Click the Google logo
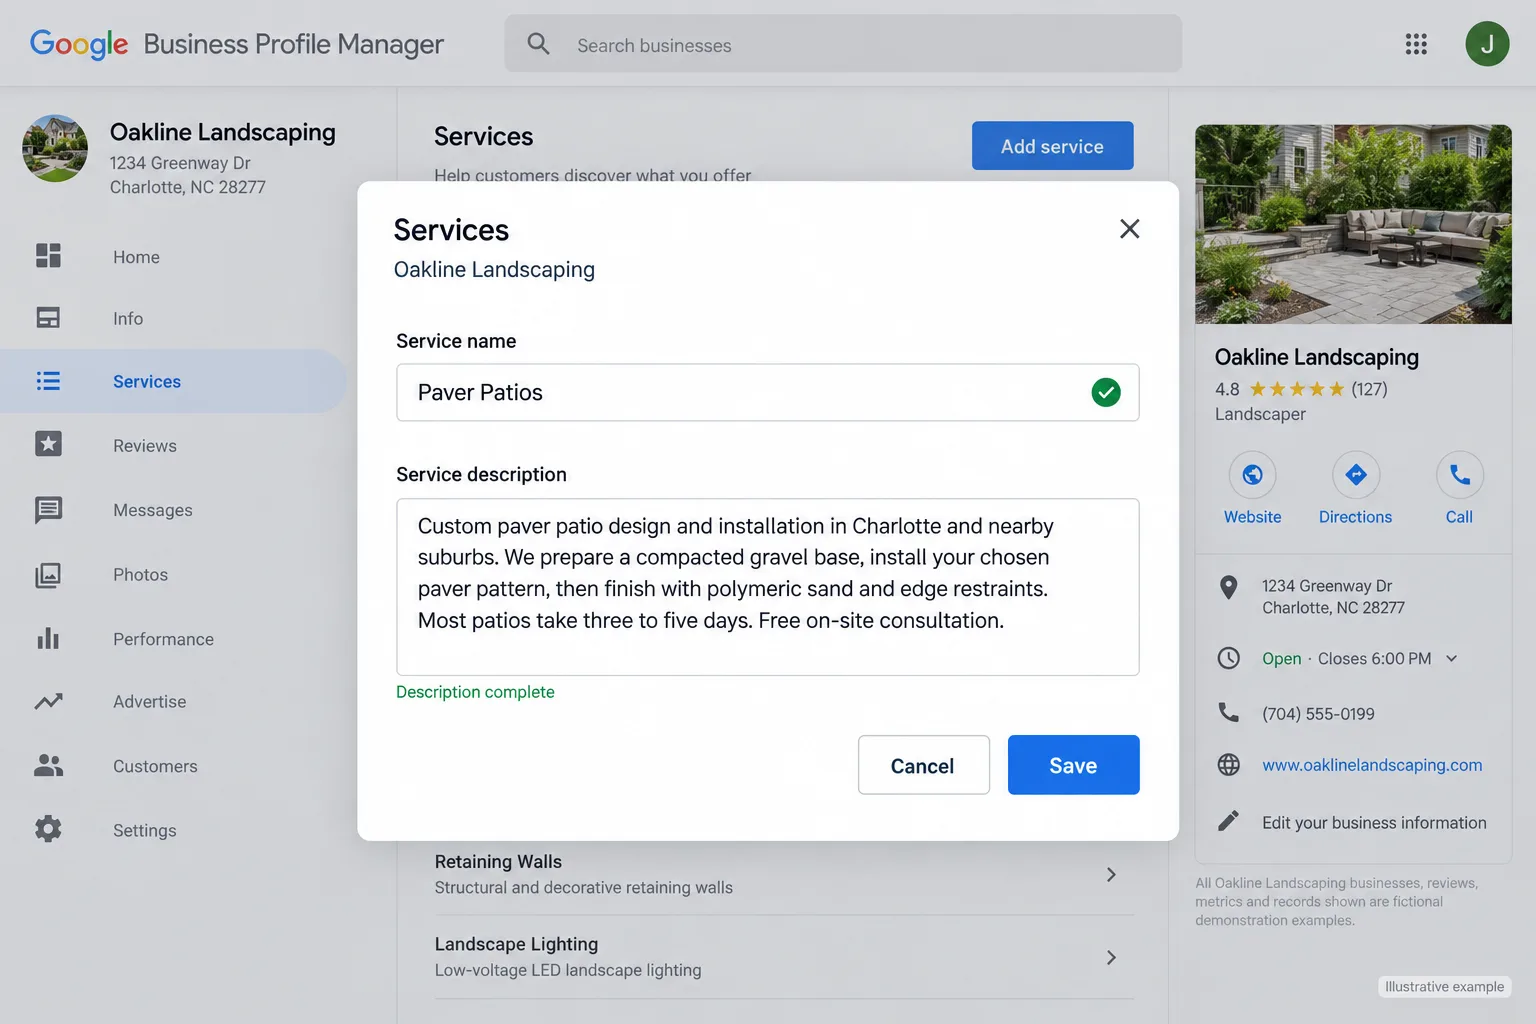Viewport: 1536px width, 1024px height. tap(79, 44)
